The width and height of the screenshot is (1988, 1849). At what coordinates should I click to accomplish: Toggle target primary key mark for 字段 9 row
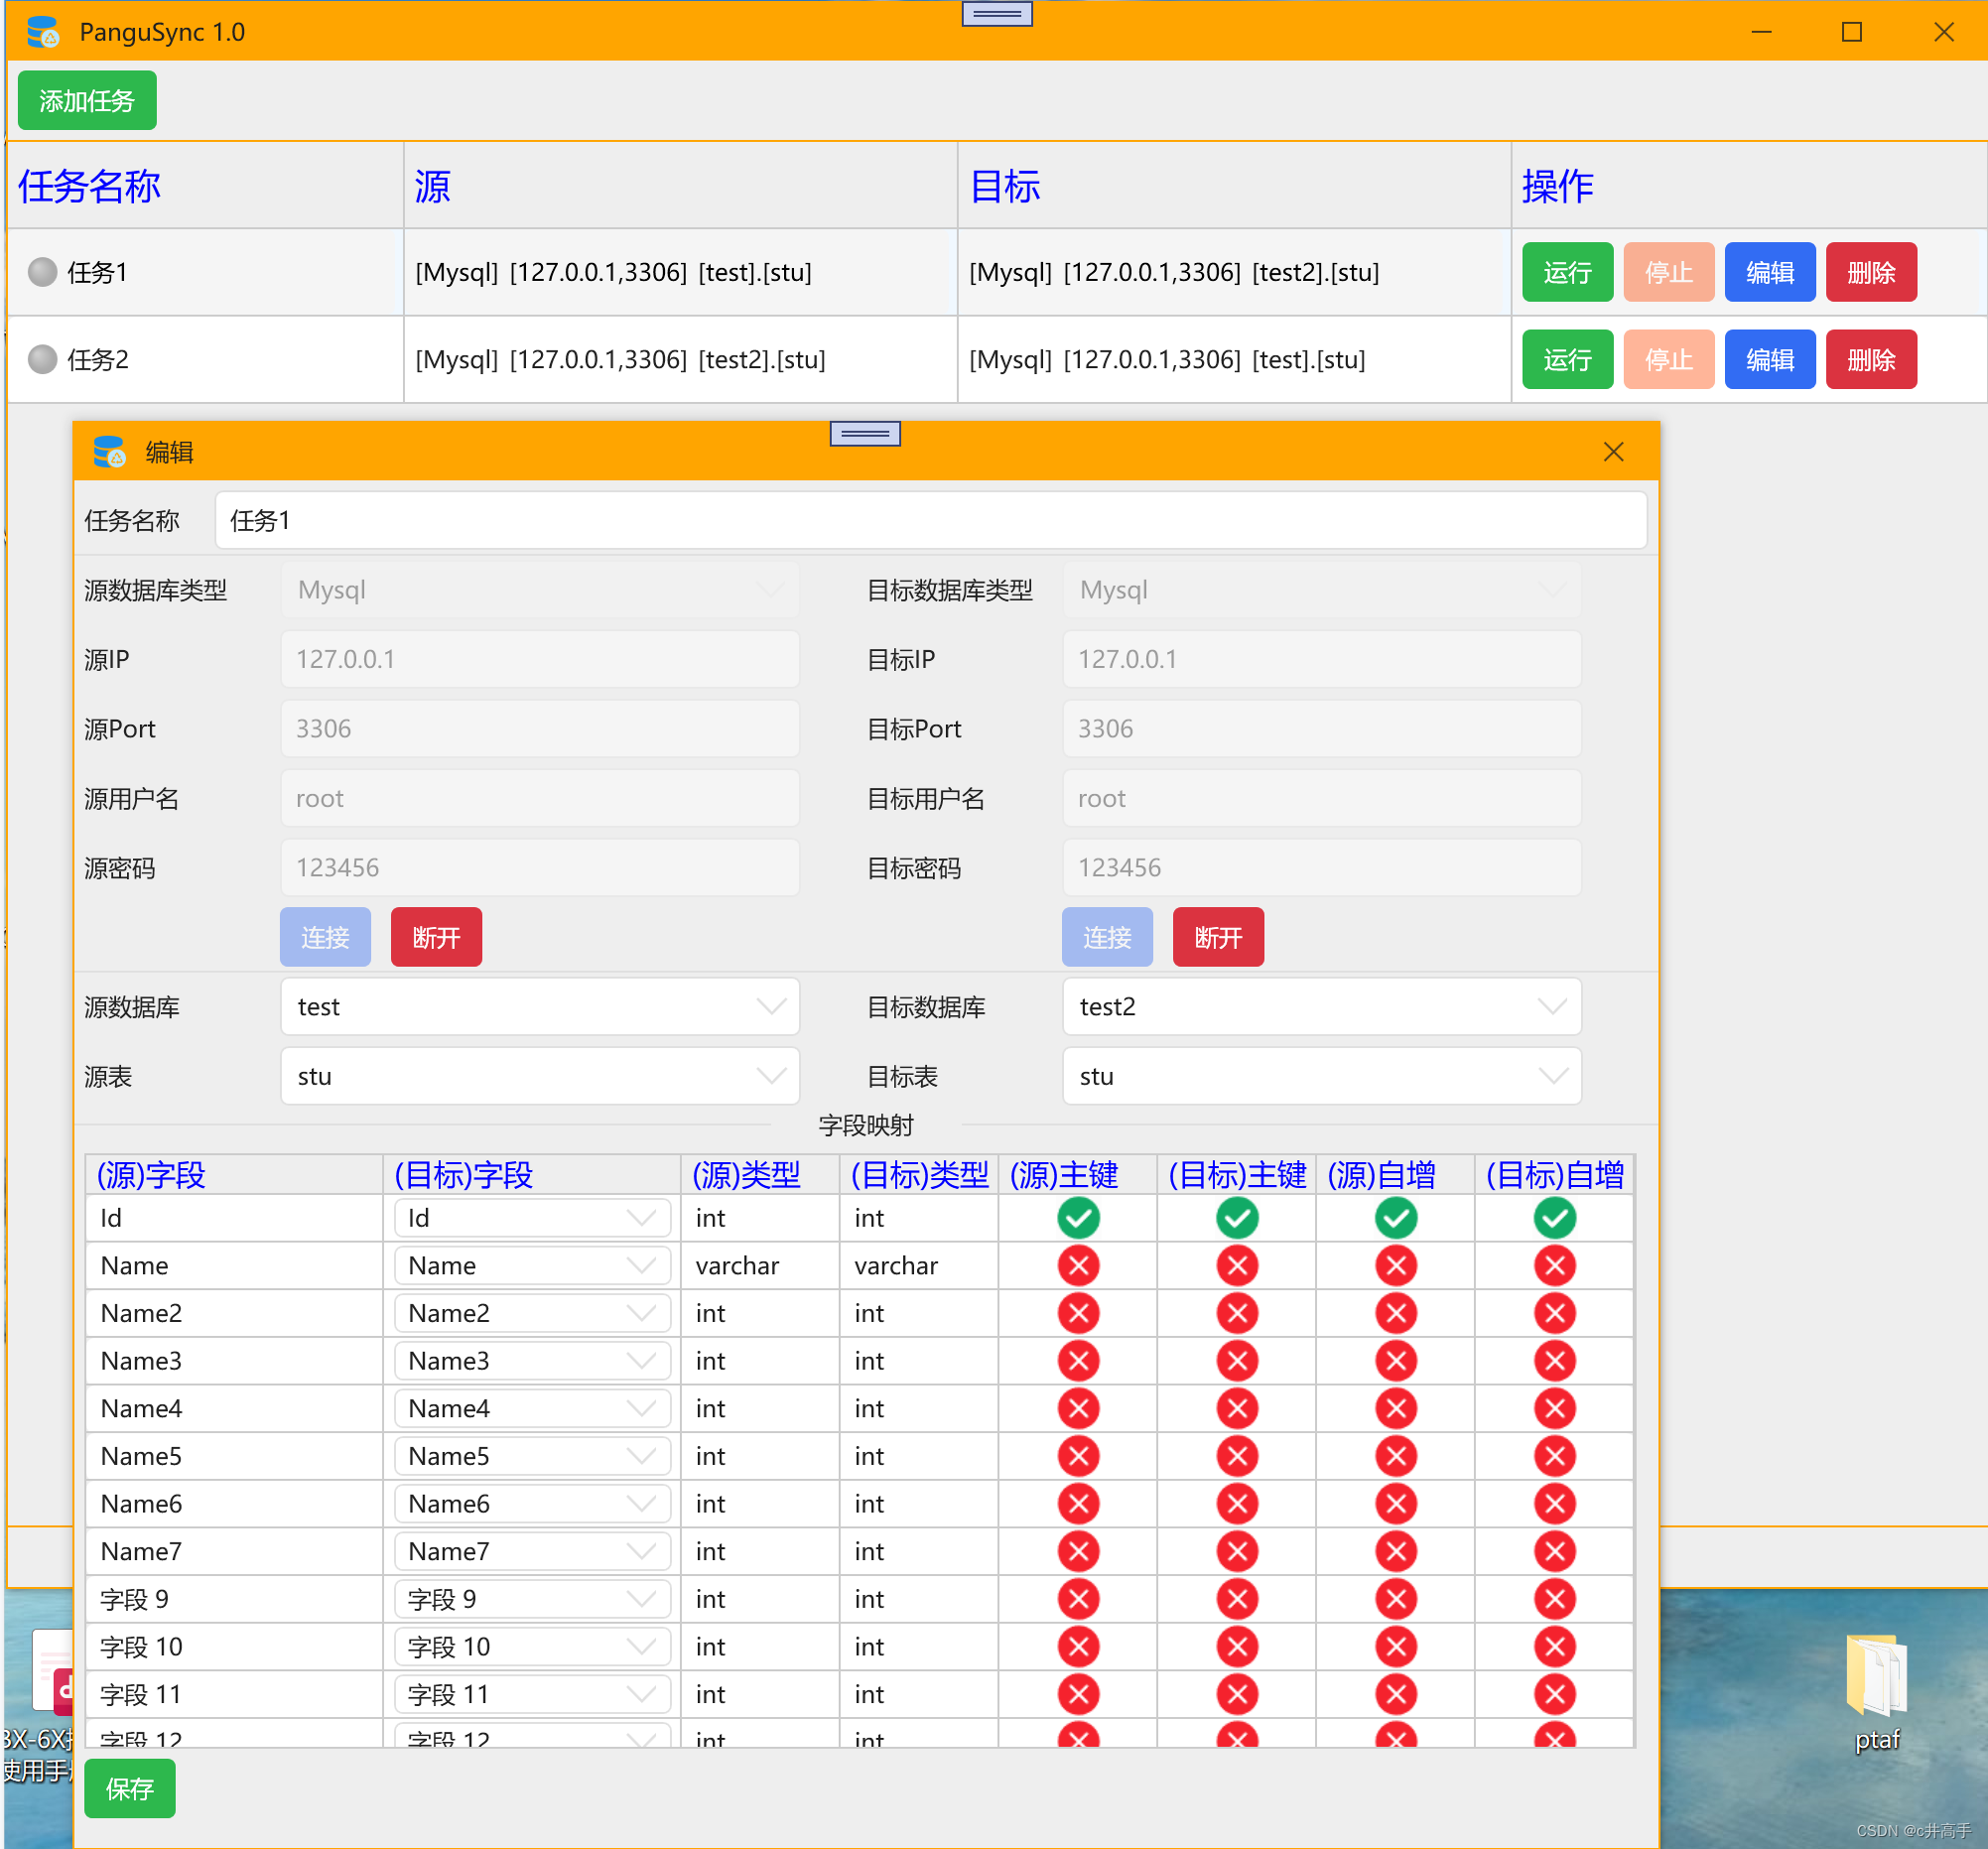pos(1237,1599)
